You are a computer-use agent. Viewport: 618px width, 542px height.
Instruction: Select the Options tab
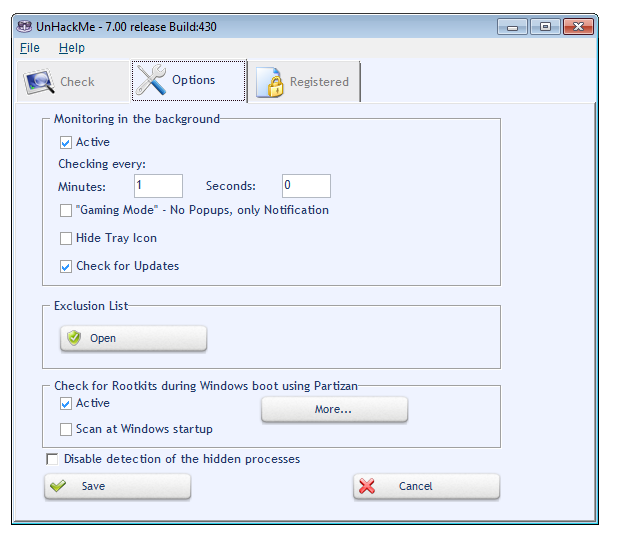(188, 81)
